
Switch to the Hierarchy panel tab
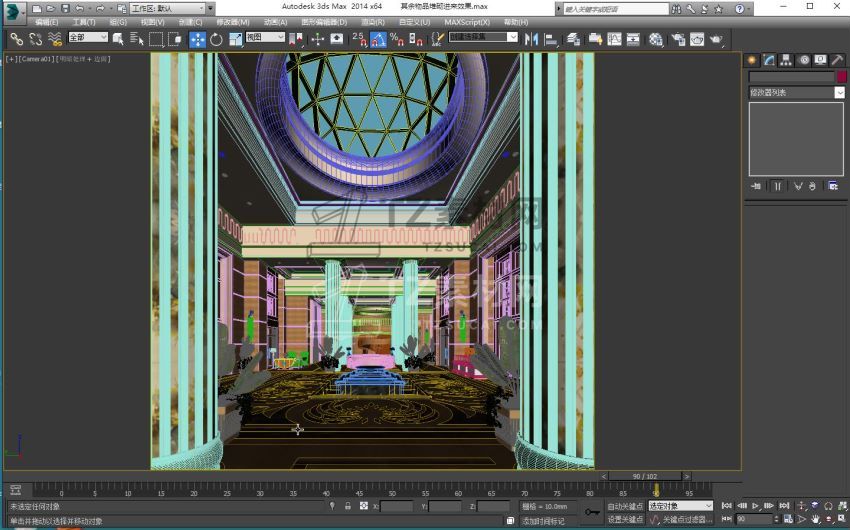786,60
